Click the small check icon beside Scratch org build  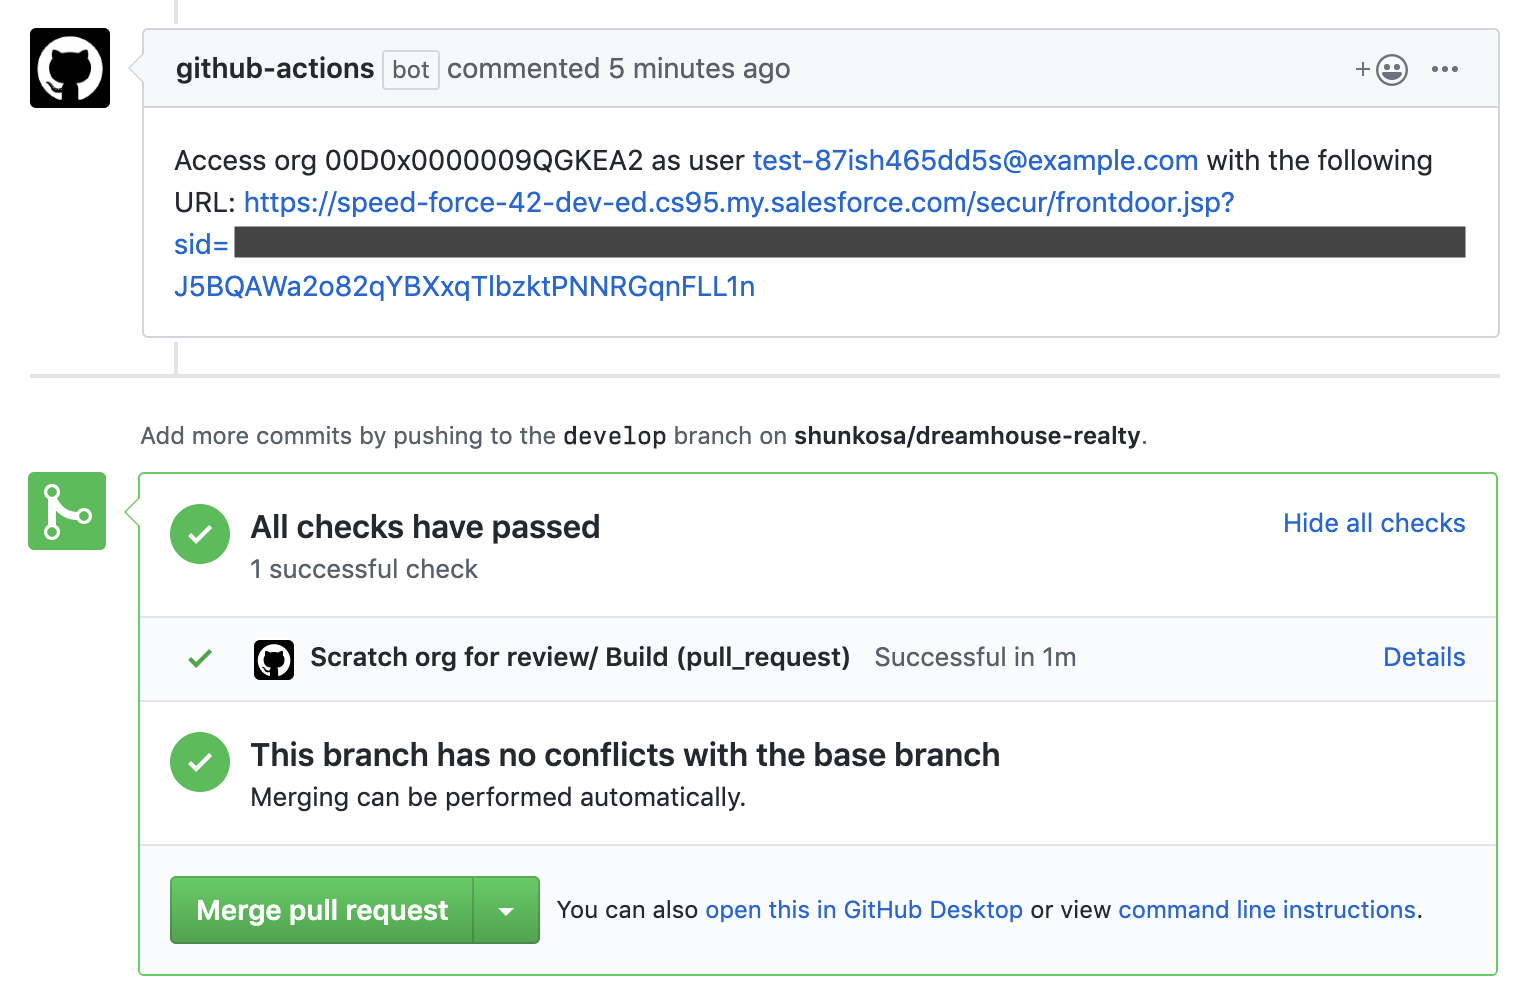pyautogui.click(x=200, y=658)
